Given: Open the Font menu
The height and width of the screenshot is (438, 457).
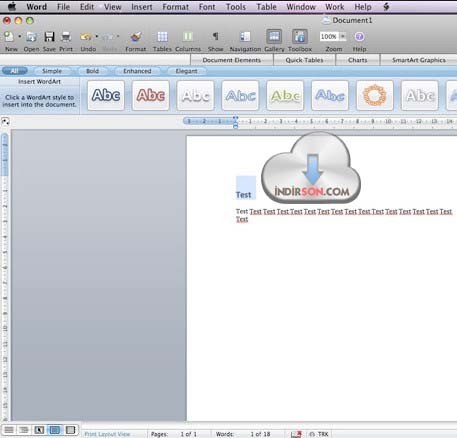Looking at the screenshot, I should [x=207, y=7].
